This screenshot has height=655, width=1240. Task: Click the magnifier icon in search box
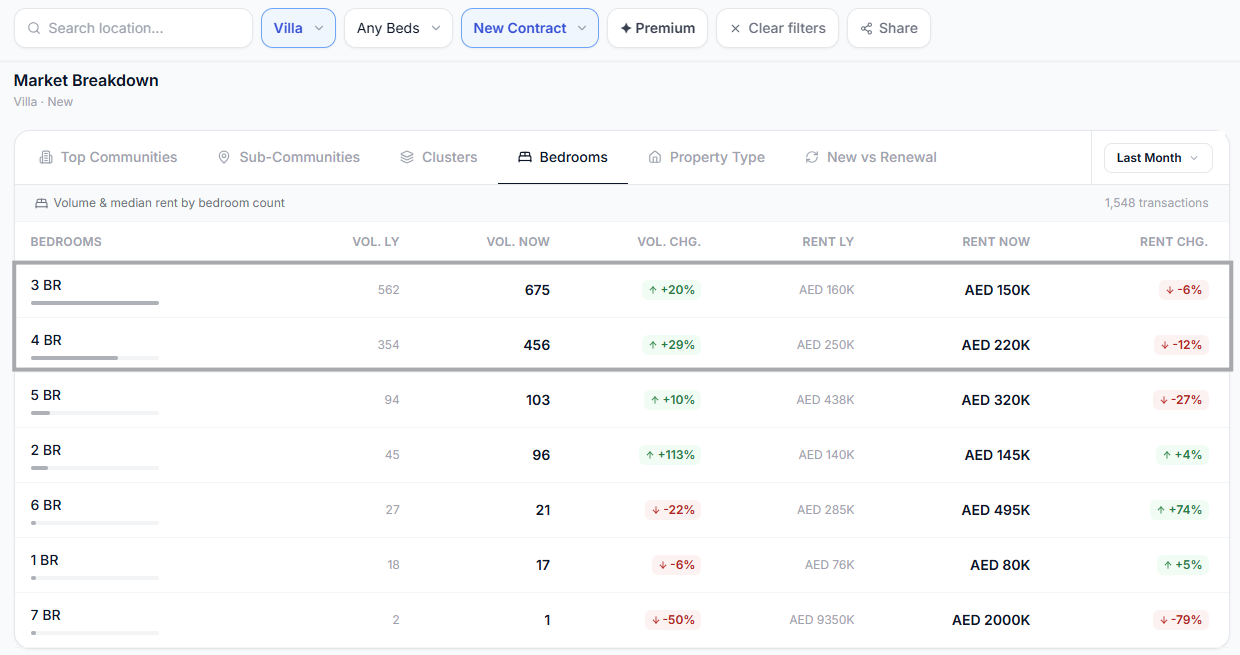coord(34,28)
